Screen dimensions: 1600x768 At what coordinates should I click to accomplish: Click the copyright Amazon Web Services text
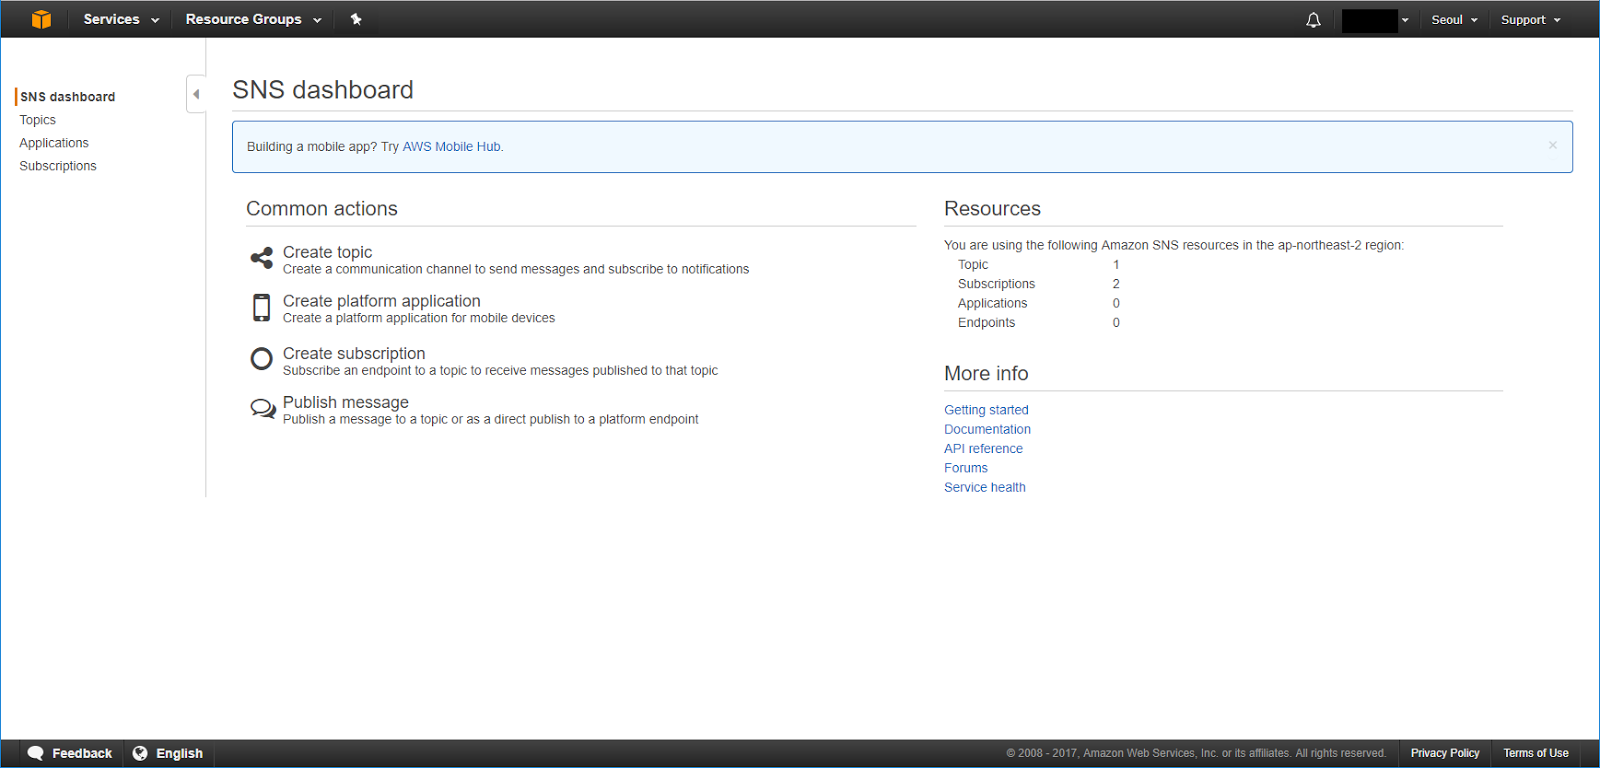click(x=1196, y=753)
